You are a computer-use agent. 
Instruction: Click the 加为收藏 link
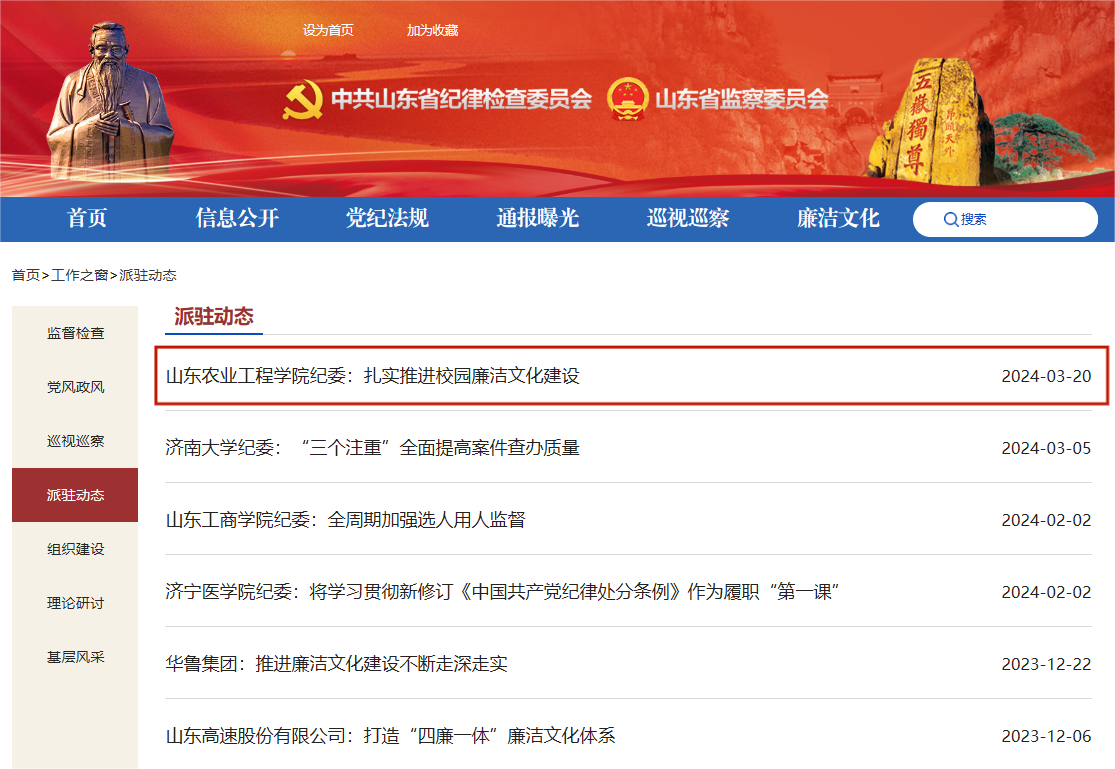point(432,30)
